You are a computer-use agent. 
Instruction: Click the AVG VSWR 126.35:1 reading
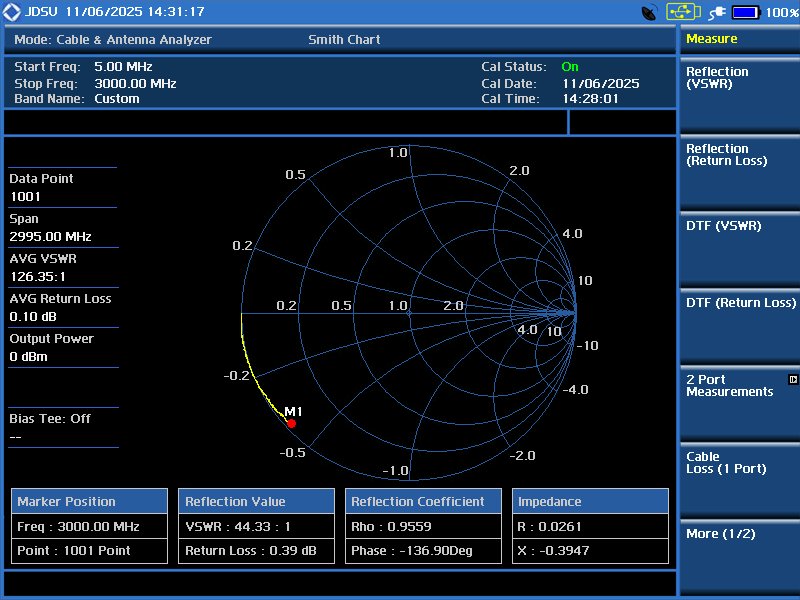pyautogui.click(x=38, y=277)
